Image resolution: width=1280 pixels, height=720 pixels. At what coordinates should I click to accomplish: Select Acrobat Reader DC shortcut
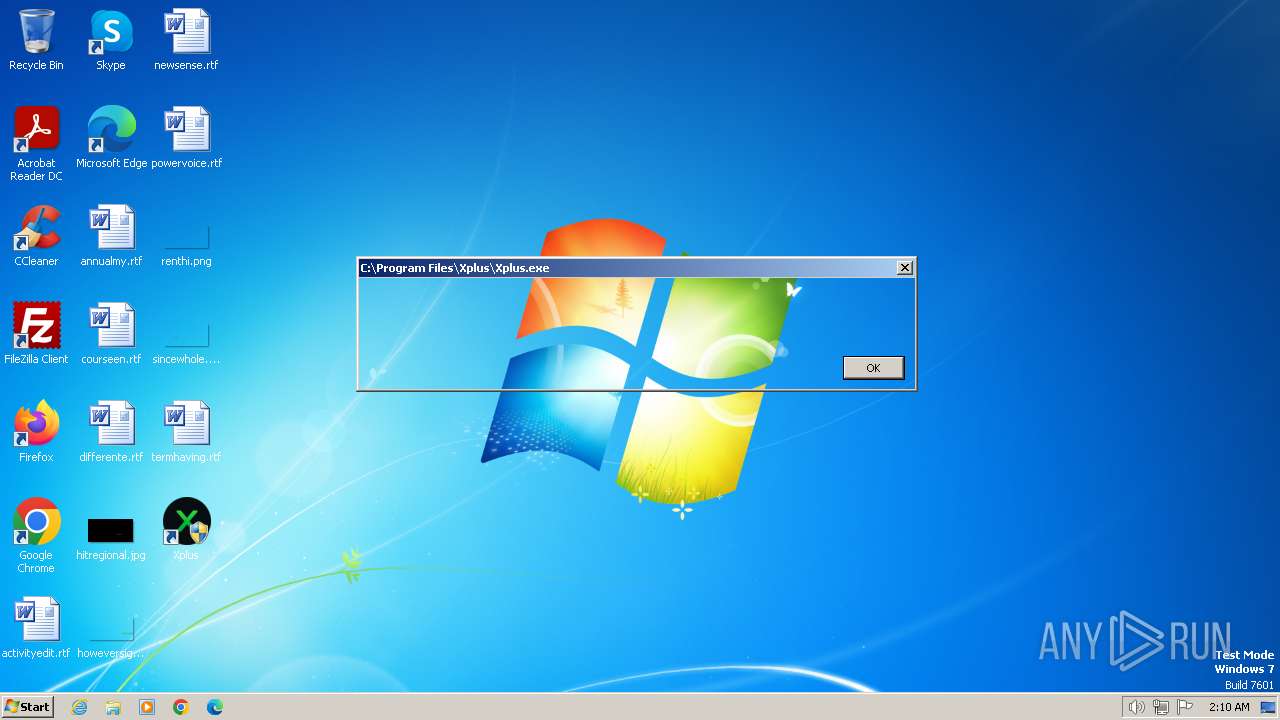click(36, 144)
